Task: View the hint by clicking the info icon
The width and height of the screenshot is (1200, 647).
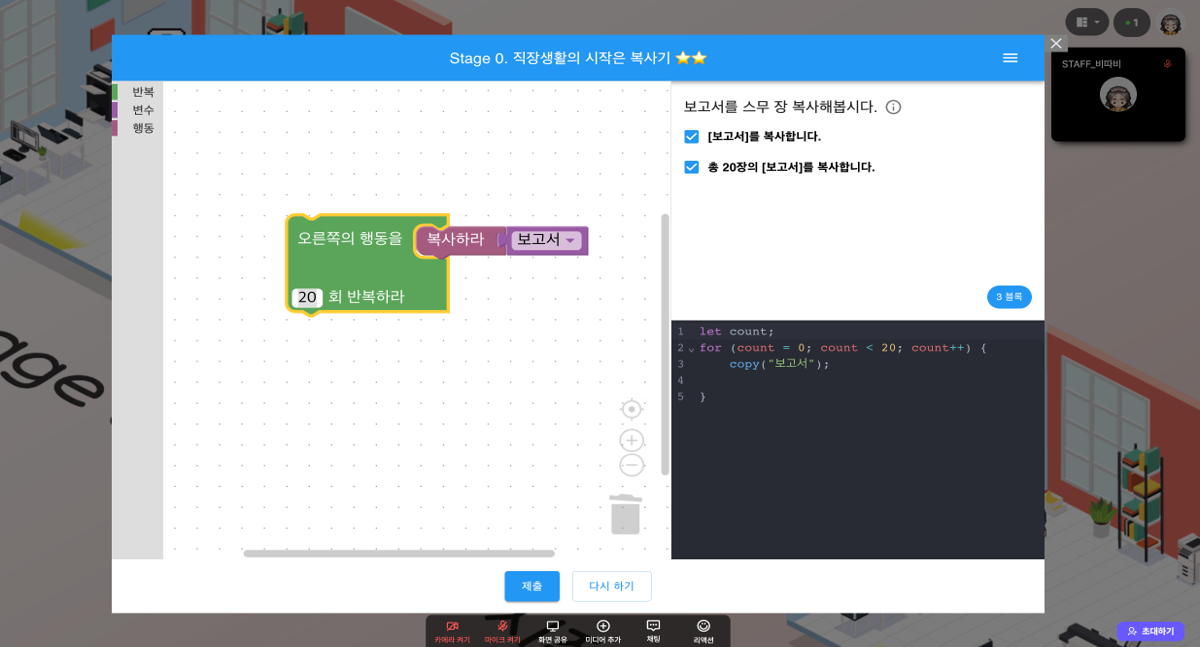Action: pyautogui.click(x=893, y=106)
